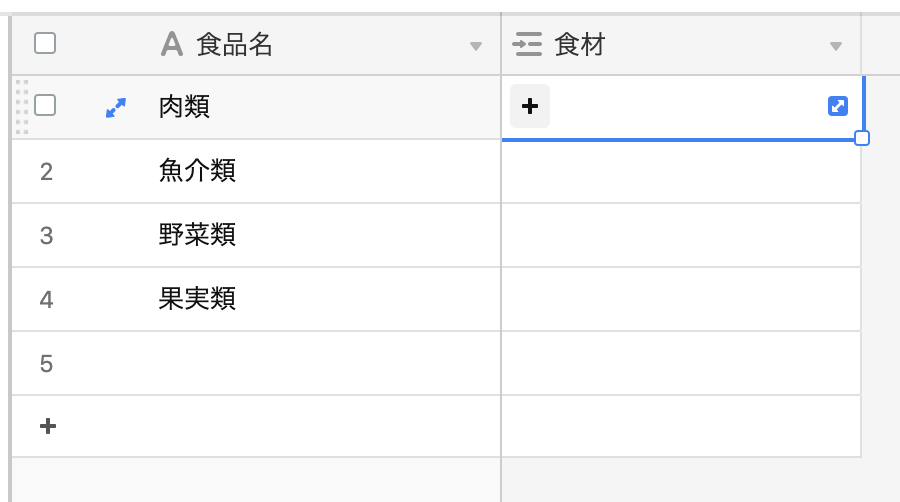This screenshot has height=502, width=900.
Task: Click the drag handle dots on the 肉類 row
Action: pyautogui.click(x=22, y=106)
